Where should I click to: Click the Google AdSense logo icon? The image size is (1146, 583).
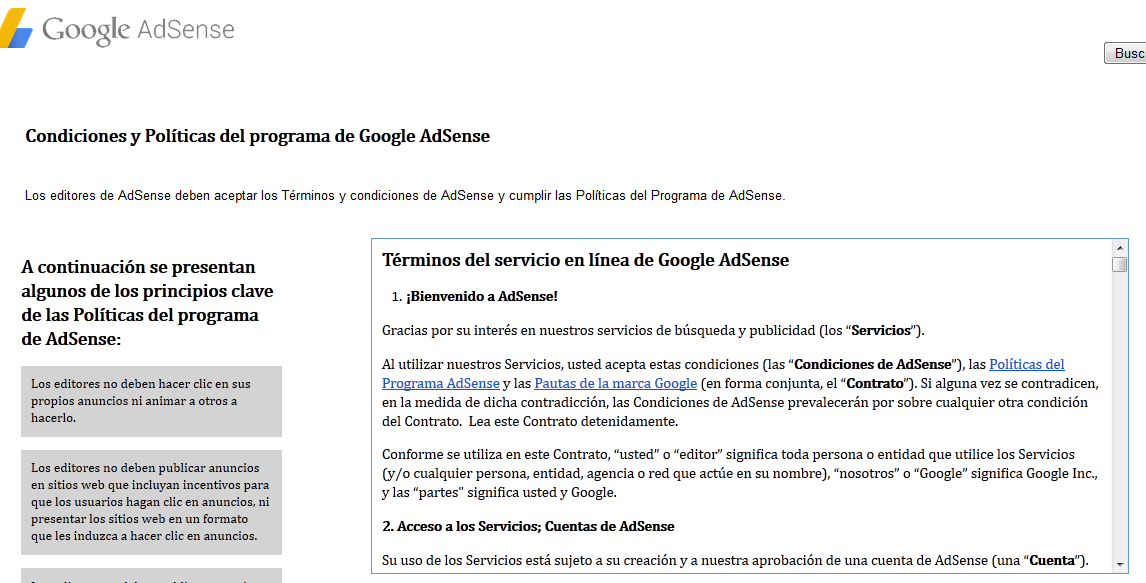click(15, 28)
